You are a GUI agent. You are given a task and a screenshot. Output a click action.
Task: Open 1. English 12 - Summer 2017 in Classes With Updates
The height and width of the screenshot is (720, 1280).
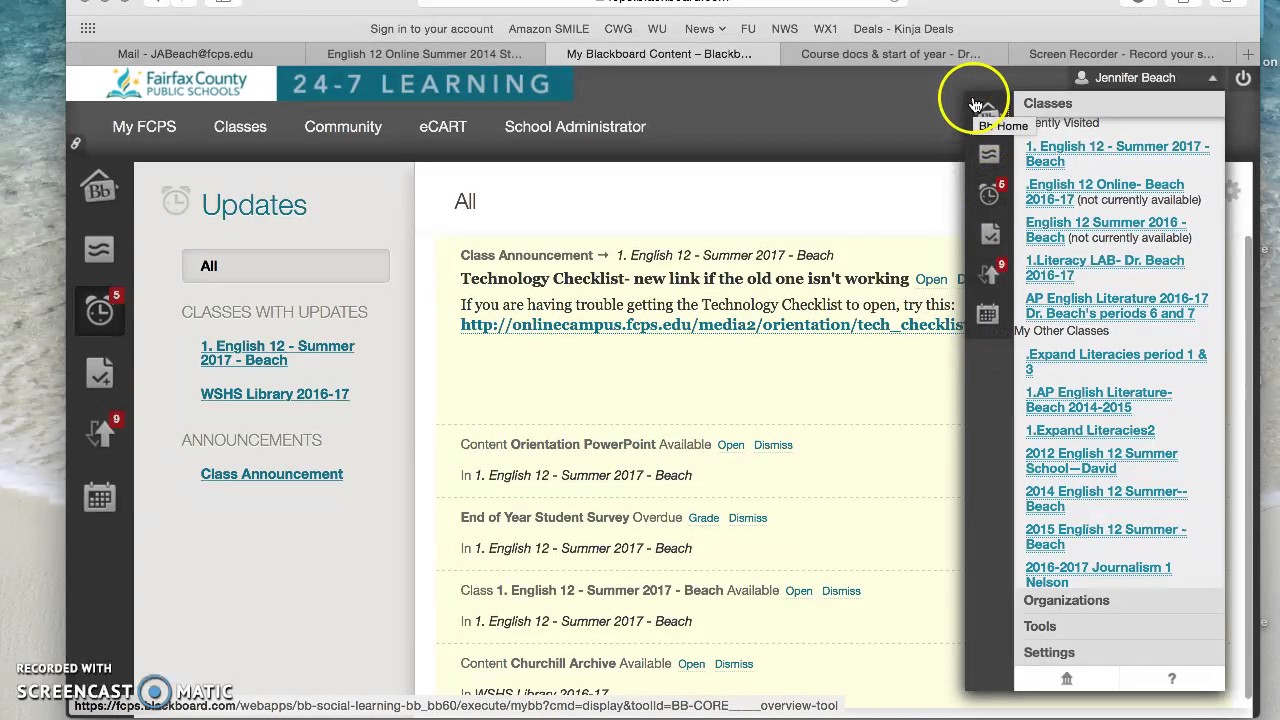click(x=277, y=353)
